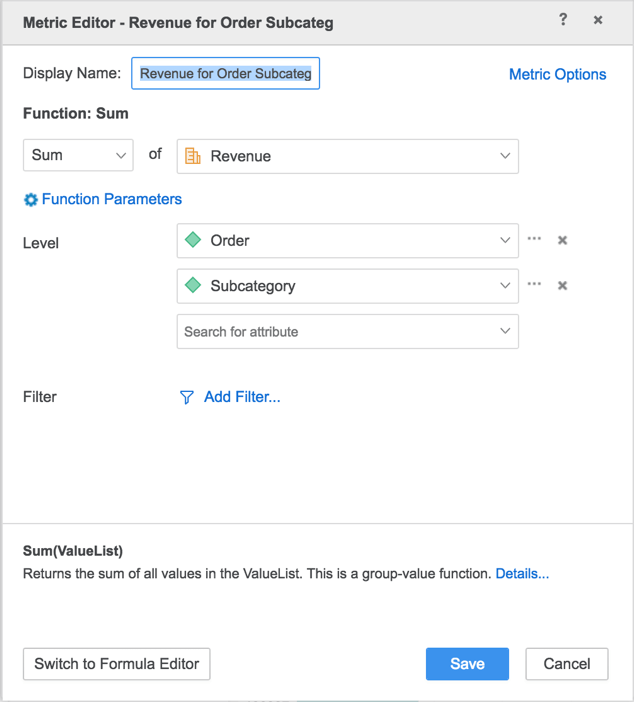
Task: Open Metric Options link
Action: [x=557, y=74]
